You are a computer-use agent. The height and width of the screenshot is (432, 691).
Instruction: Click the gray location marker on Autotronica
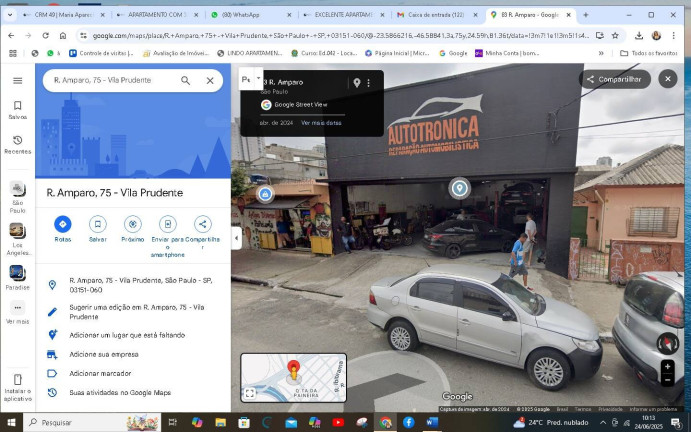click(459, 188)
